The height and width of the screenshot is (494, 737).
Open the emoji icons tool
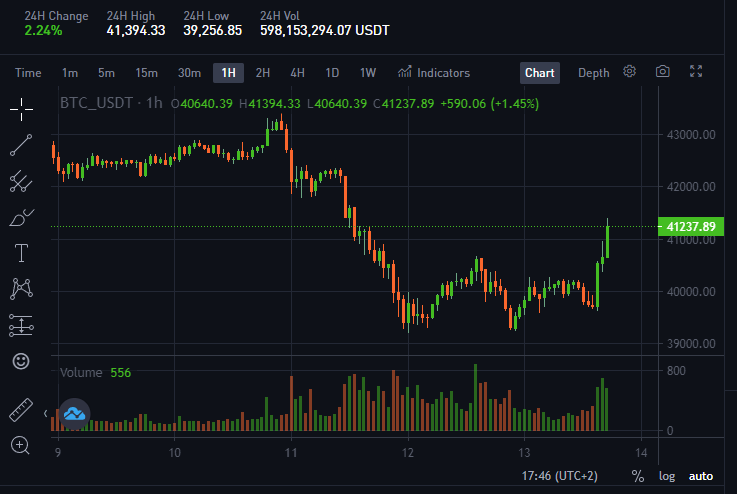click(x=21, y=361)
